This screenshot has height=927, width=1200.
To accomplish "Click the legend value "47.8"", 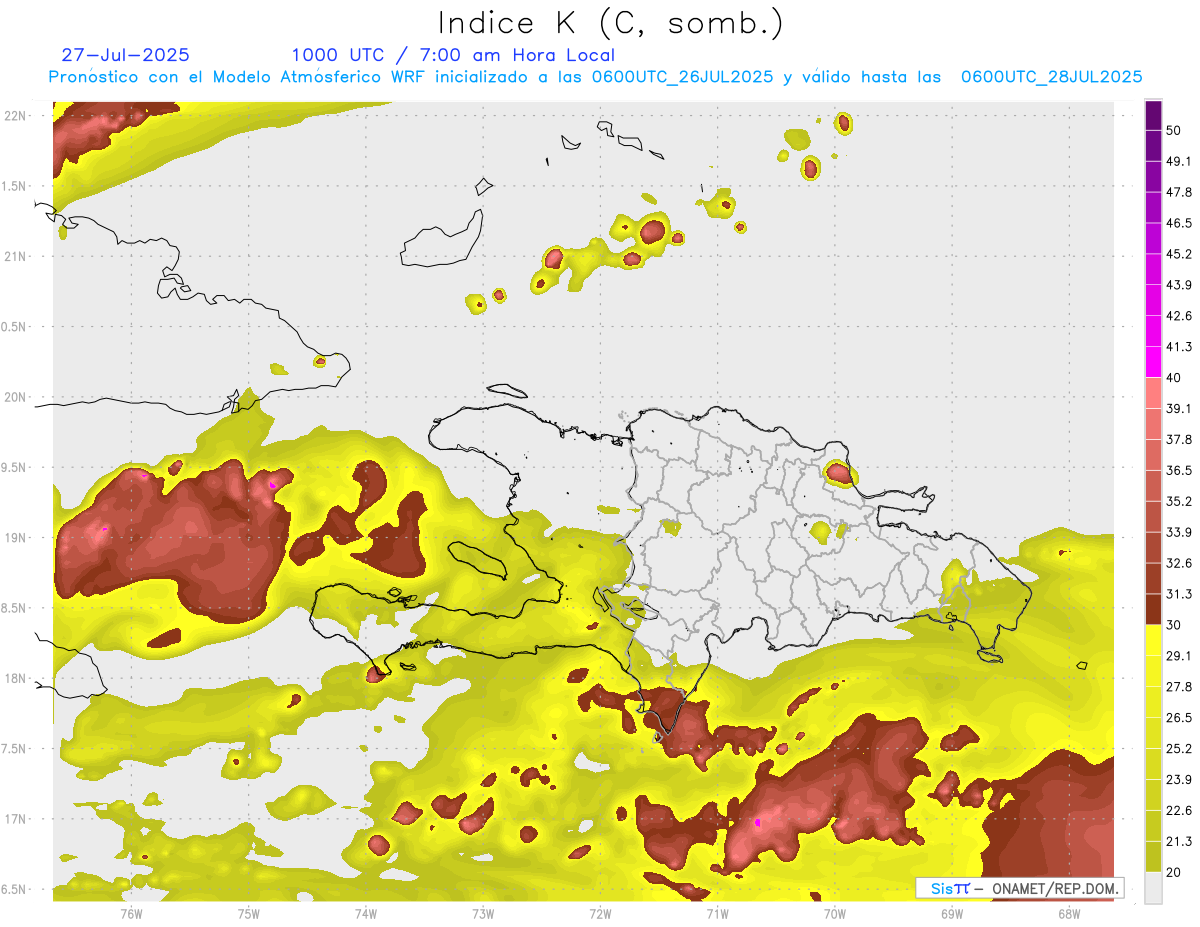I will tap(1179, 192).
